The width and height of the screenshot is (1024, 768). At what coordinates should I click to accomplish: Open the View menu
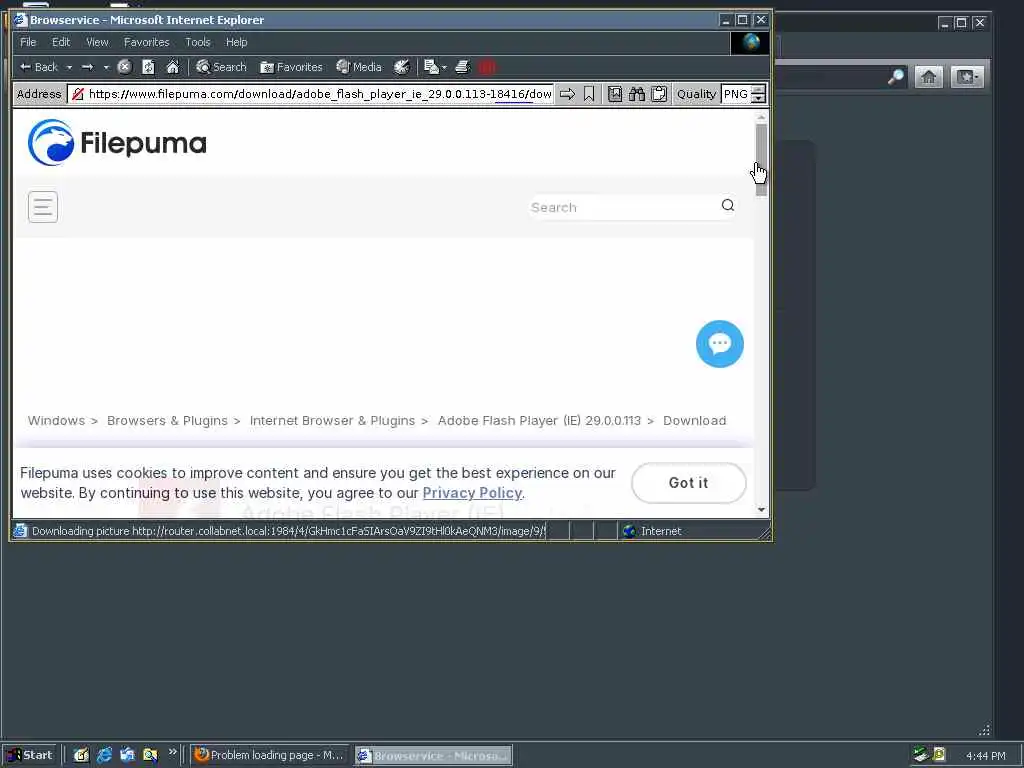click(x=97, y=42)
